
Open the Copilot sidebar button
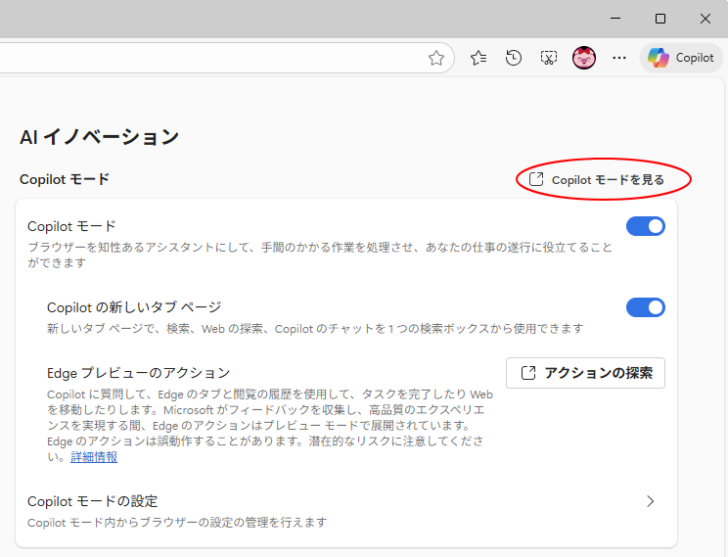pos(681,58)
